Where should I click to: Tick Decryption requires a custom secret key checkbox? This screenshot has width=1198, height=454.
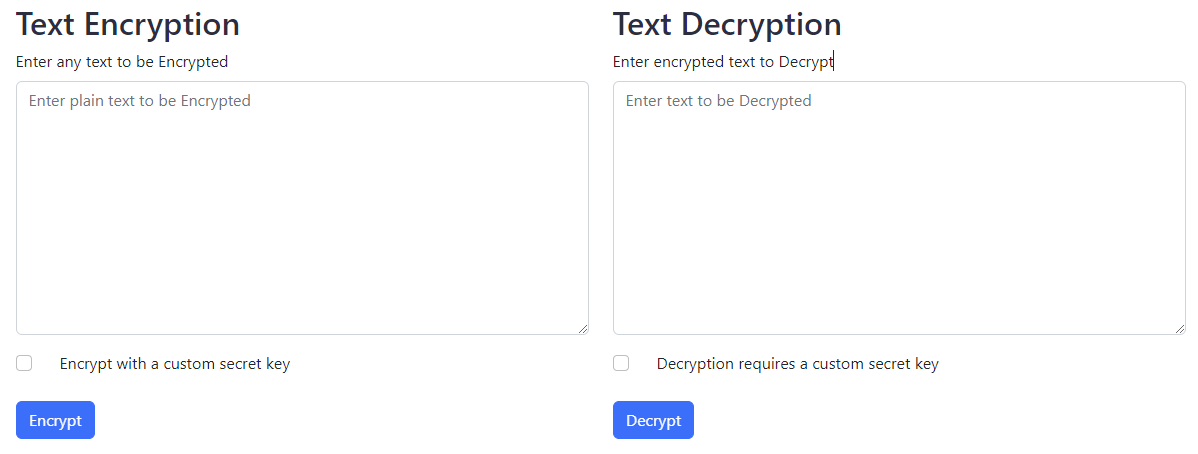pyautogui.click(x=621, y=363)
